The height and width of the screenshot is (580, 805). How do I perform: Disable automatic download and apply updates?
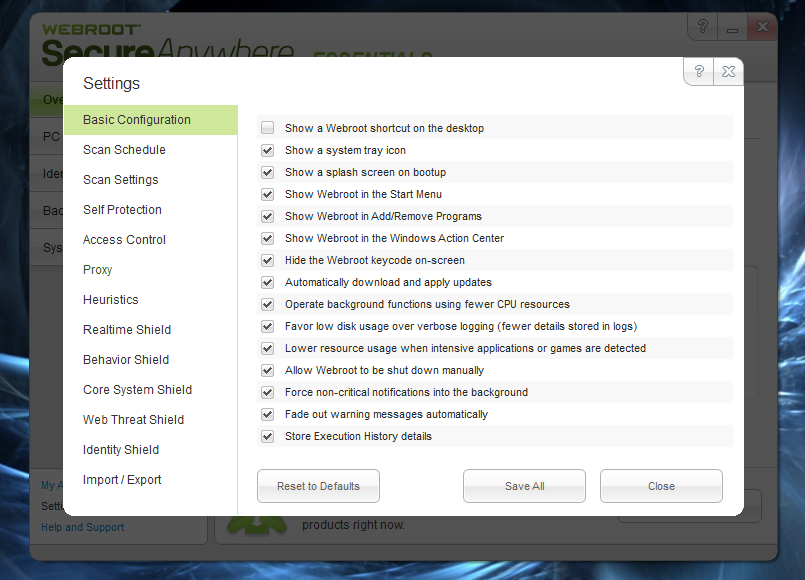coord(267,282)
